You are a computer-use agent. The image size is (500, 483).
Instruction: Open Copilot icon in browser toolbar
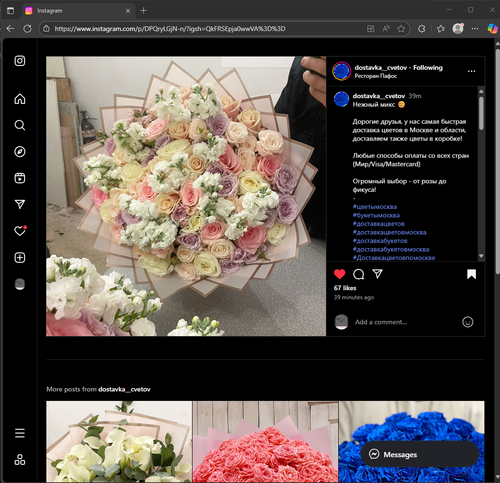click(x=492, y=29)
